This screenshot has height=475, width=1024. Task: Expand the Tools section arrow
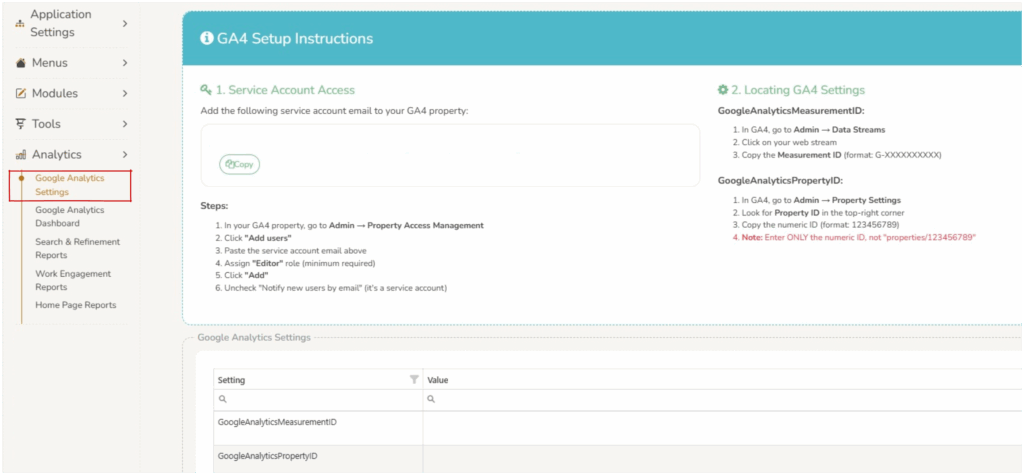point(125,124)
